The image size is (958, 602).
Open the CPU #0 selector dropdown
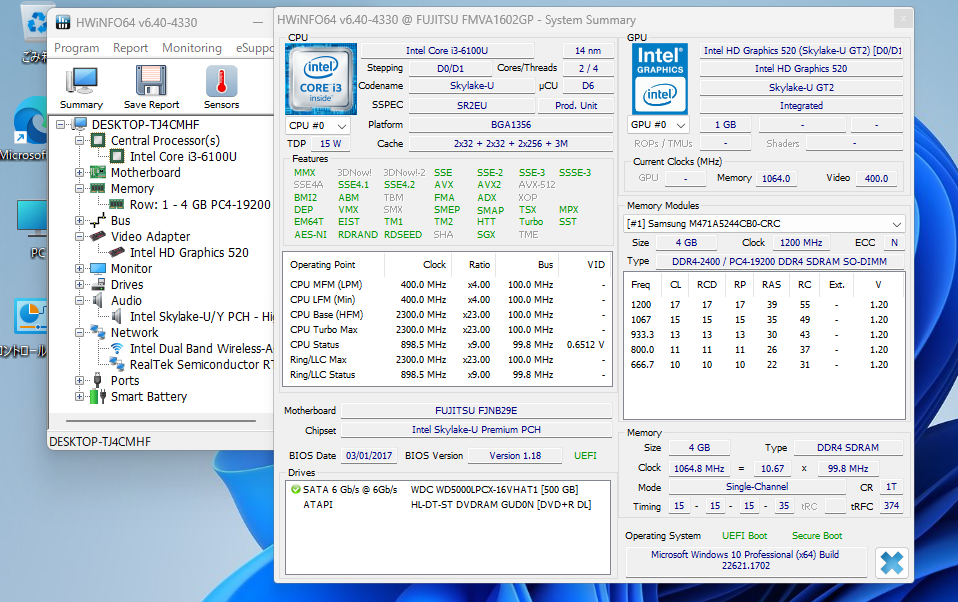pyautogui.click(x=318, y=125)
